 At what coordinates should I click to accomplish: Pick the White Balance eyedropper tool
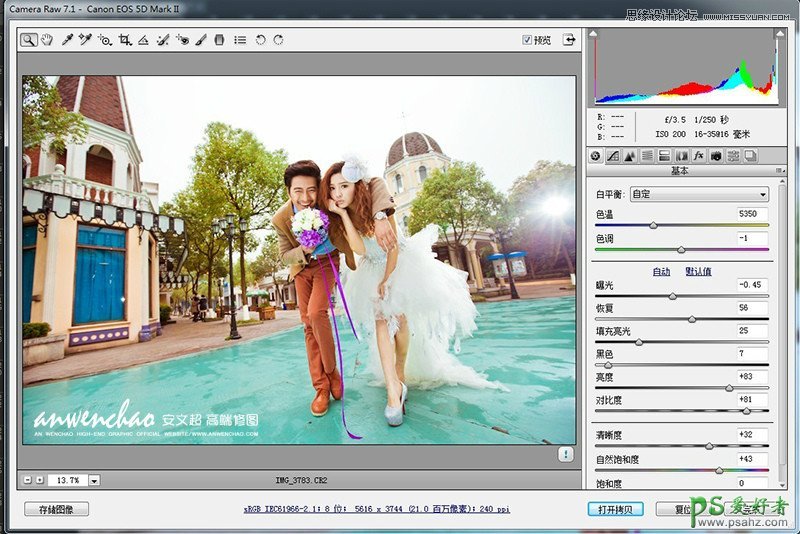[67, 40]
